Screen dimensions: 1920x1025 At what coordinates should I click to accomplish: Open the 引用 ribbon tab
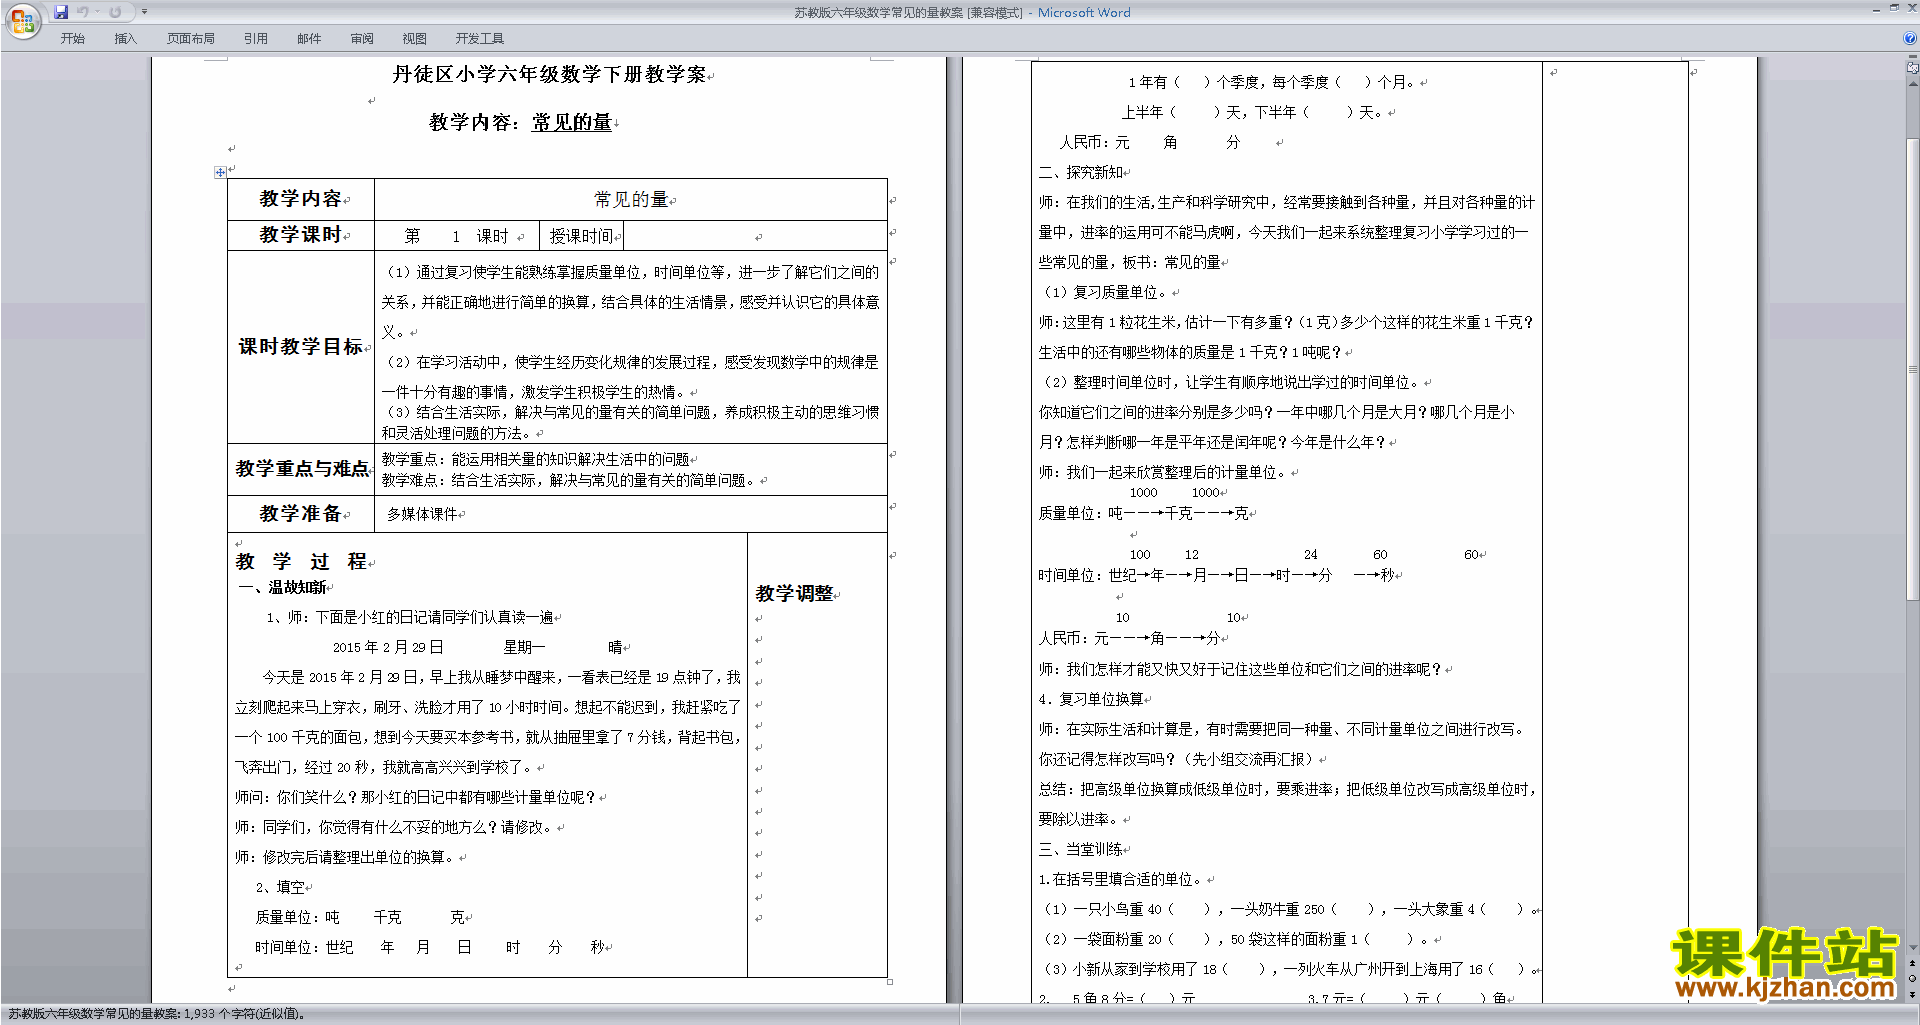[x=255, y=38]
